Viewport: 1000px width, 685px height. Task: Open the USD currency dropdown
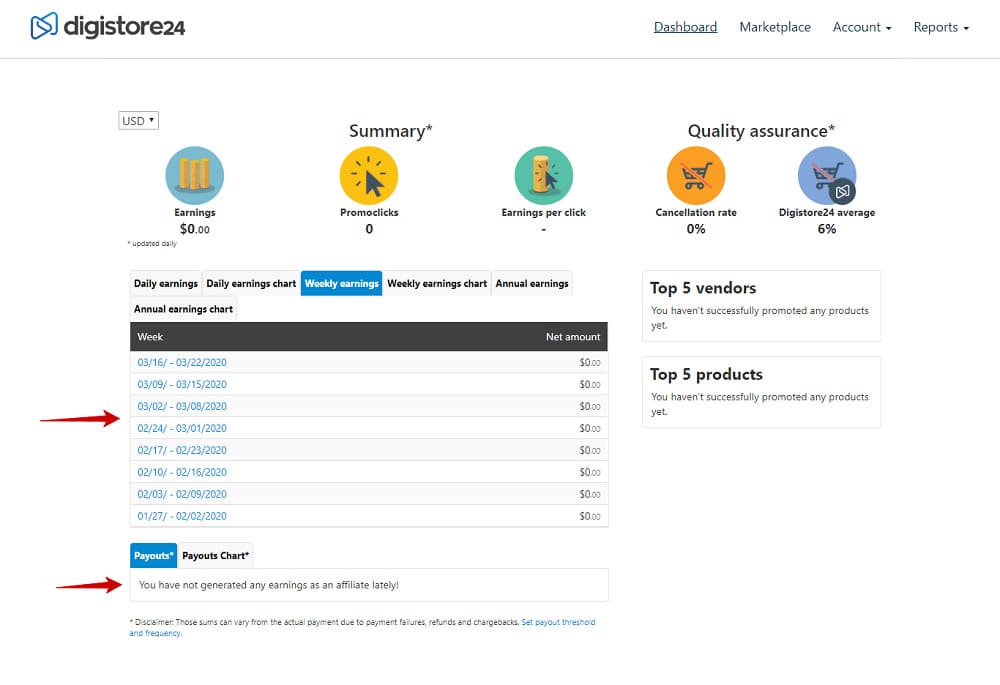click(138, 121)
